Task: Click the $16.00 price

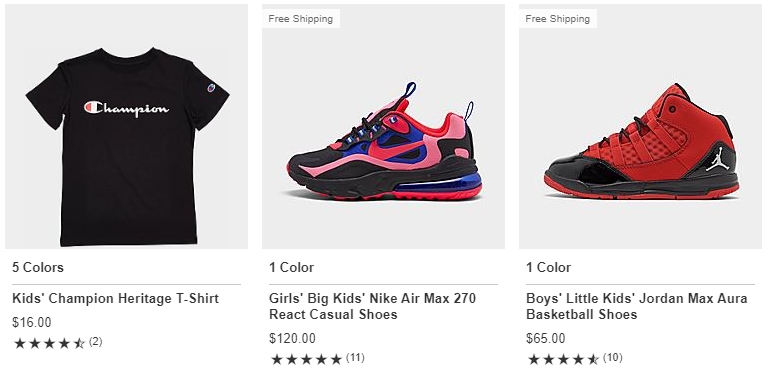Action: click(x=32, y=323)
